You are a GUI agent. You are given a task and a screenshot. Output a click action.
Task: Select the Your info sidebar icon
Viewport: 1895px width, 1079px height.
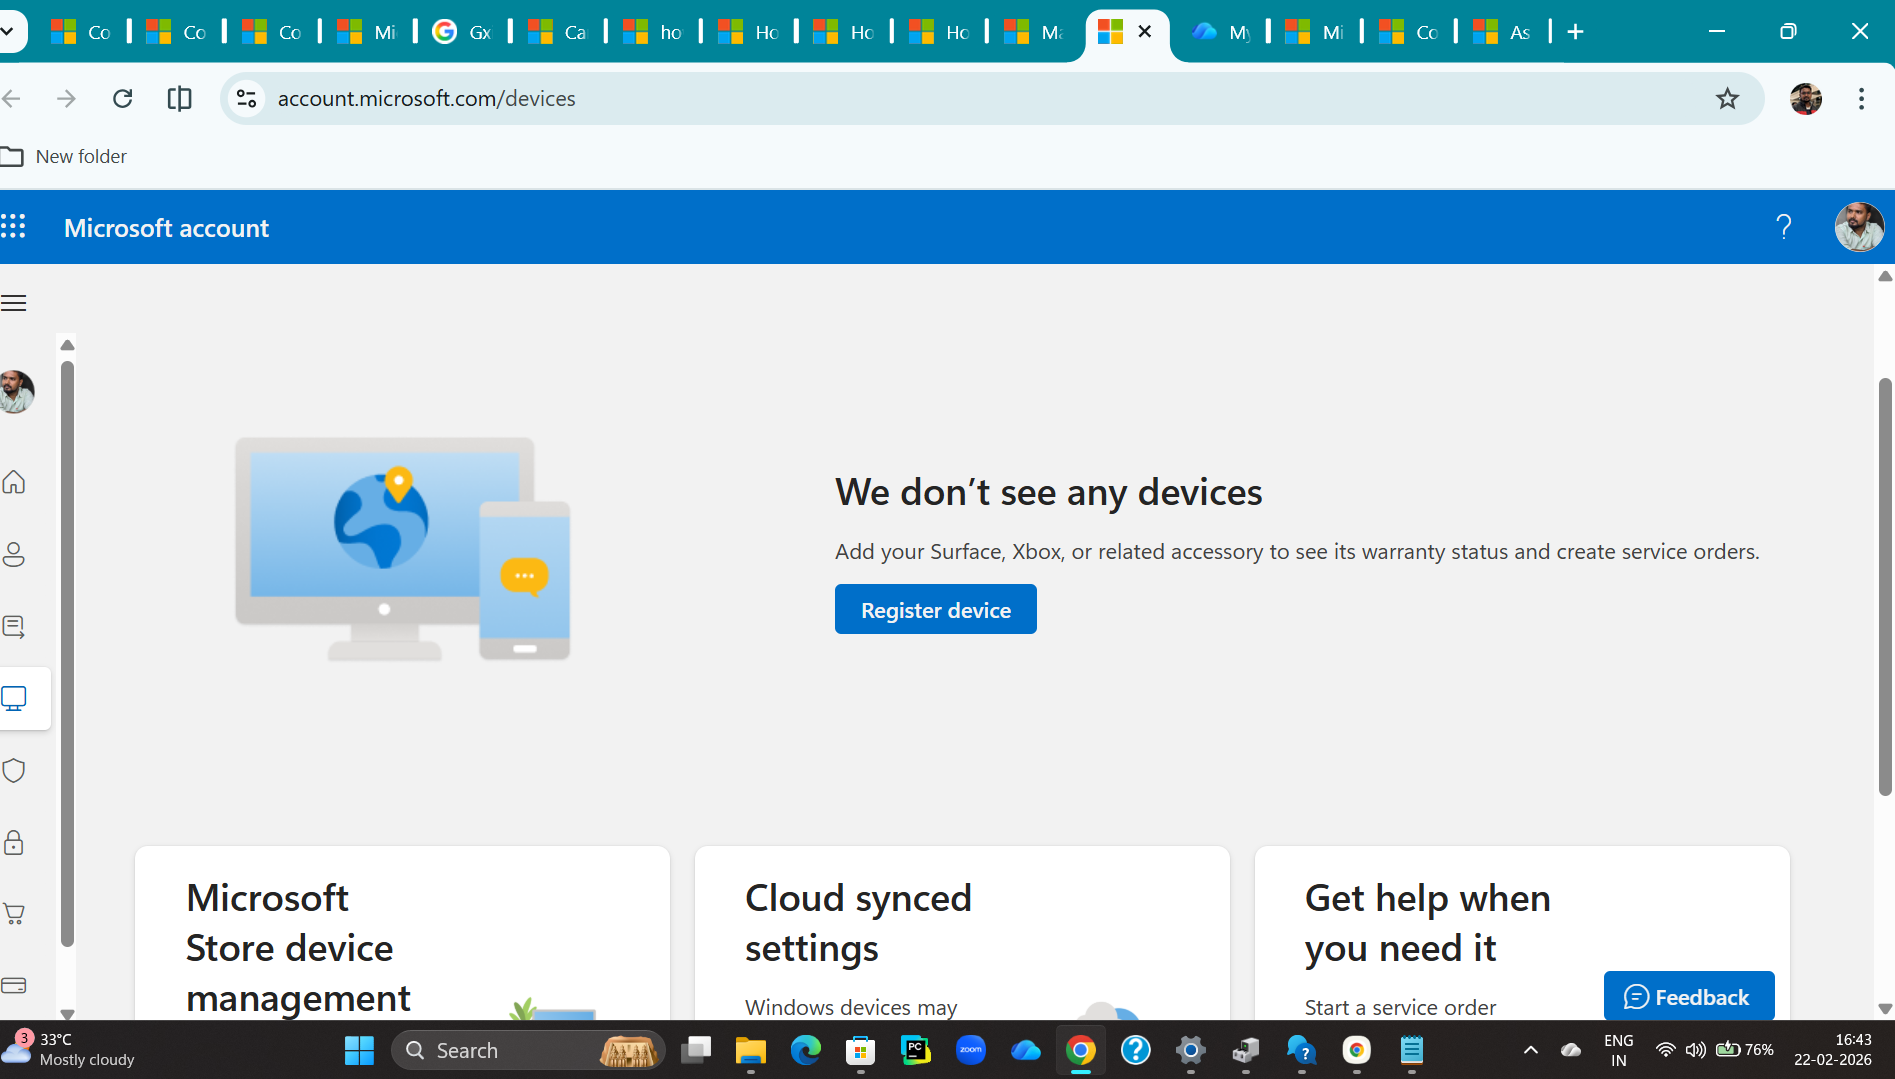click(14, 555)
